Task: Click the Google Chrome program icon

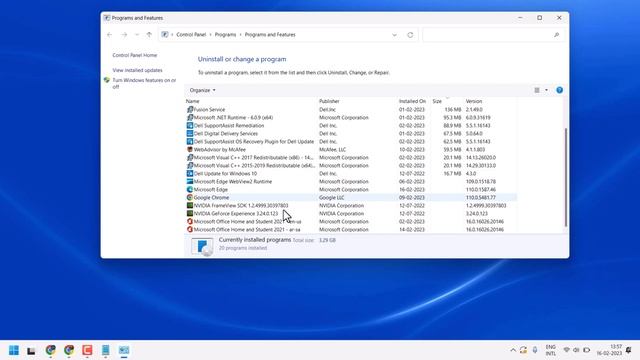Action: click(x=190, y=198)
